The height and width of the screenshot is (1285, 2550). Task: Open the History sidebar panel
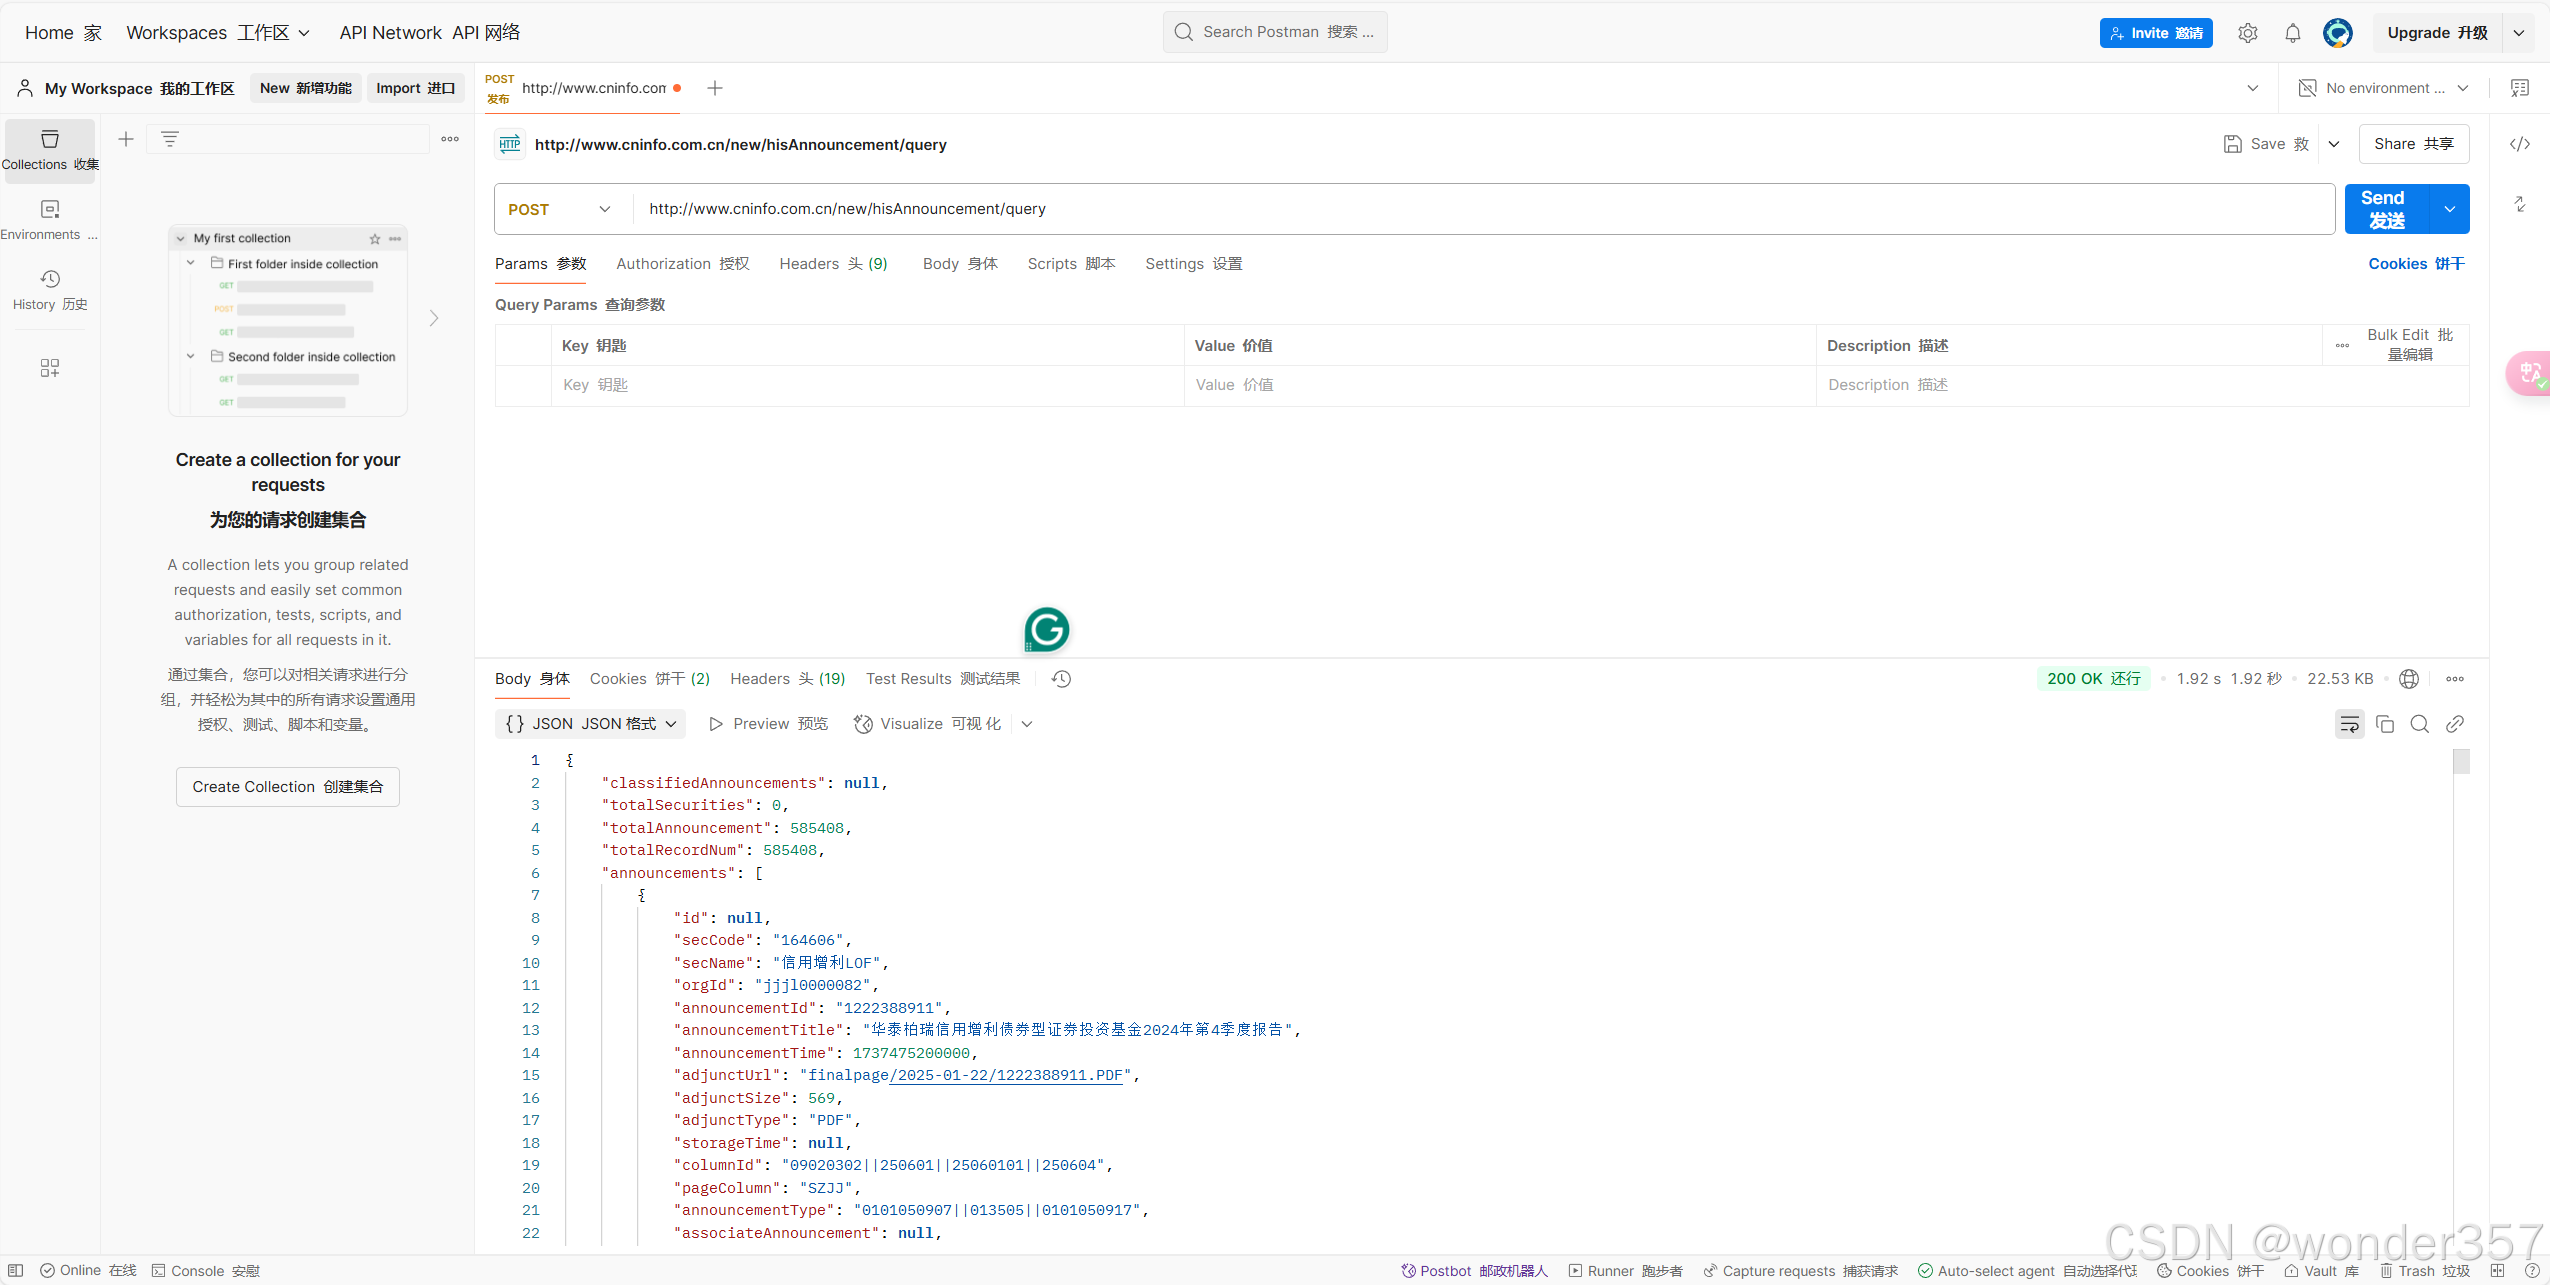pos(49,289)
